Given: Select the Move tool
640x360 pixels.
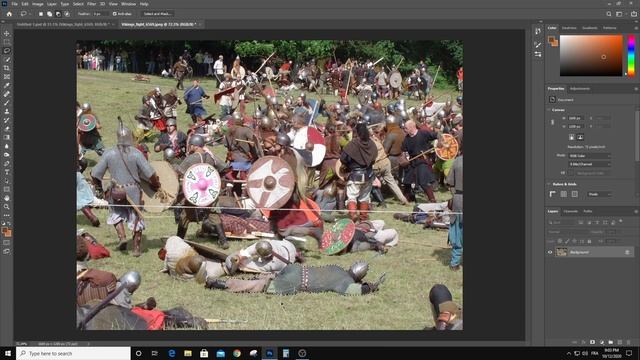Looking at the screenshot, I should click(7, 33).
